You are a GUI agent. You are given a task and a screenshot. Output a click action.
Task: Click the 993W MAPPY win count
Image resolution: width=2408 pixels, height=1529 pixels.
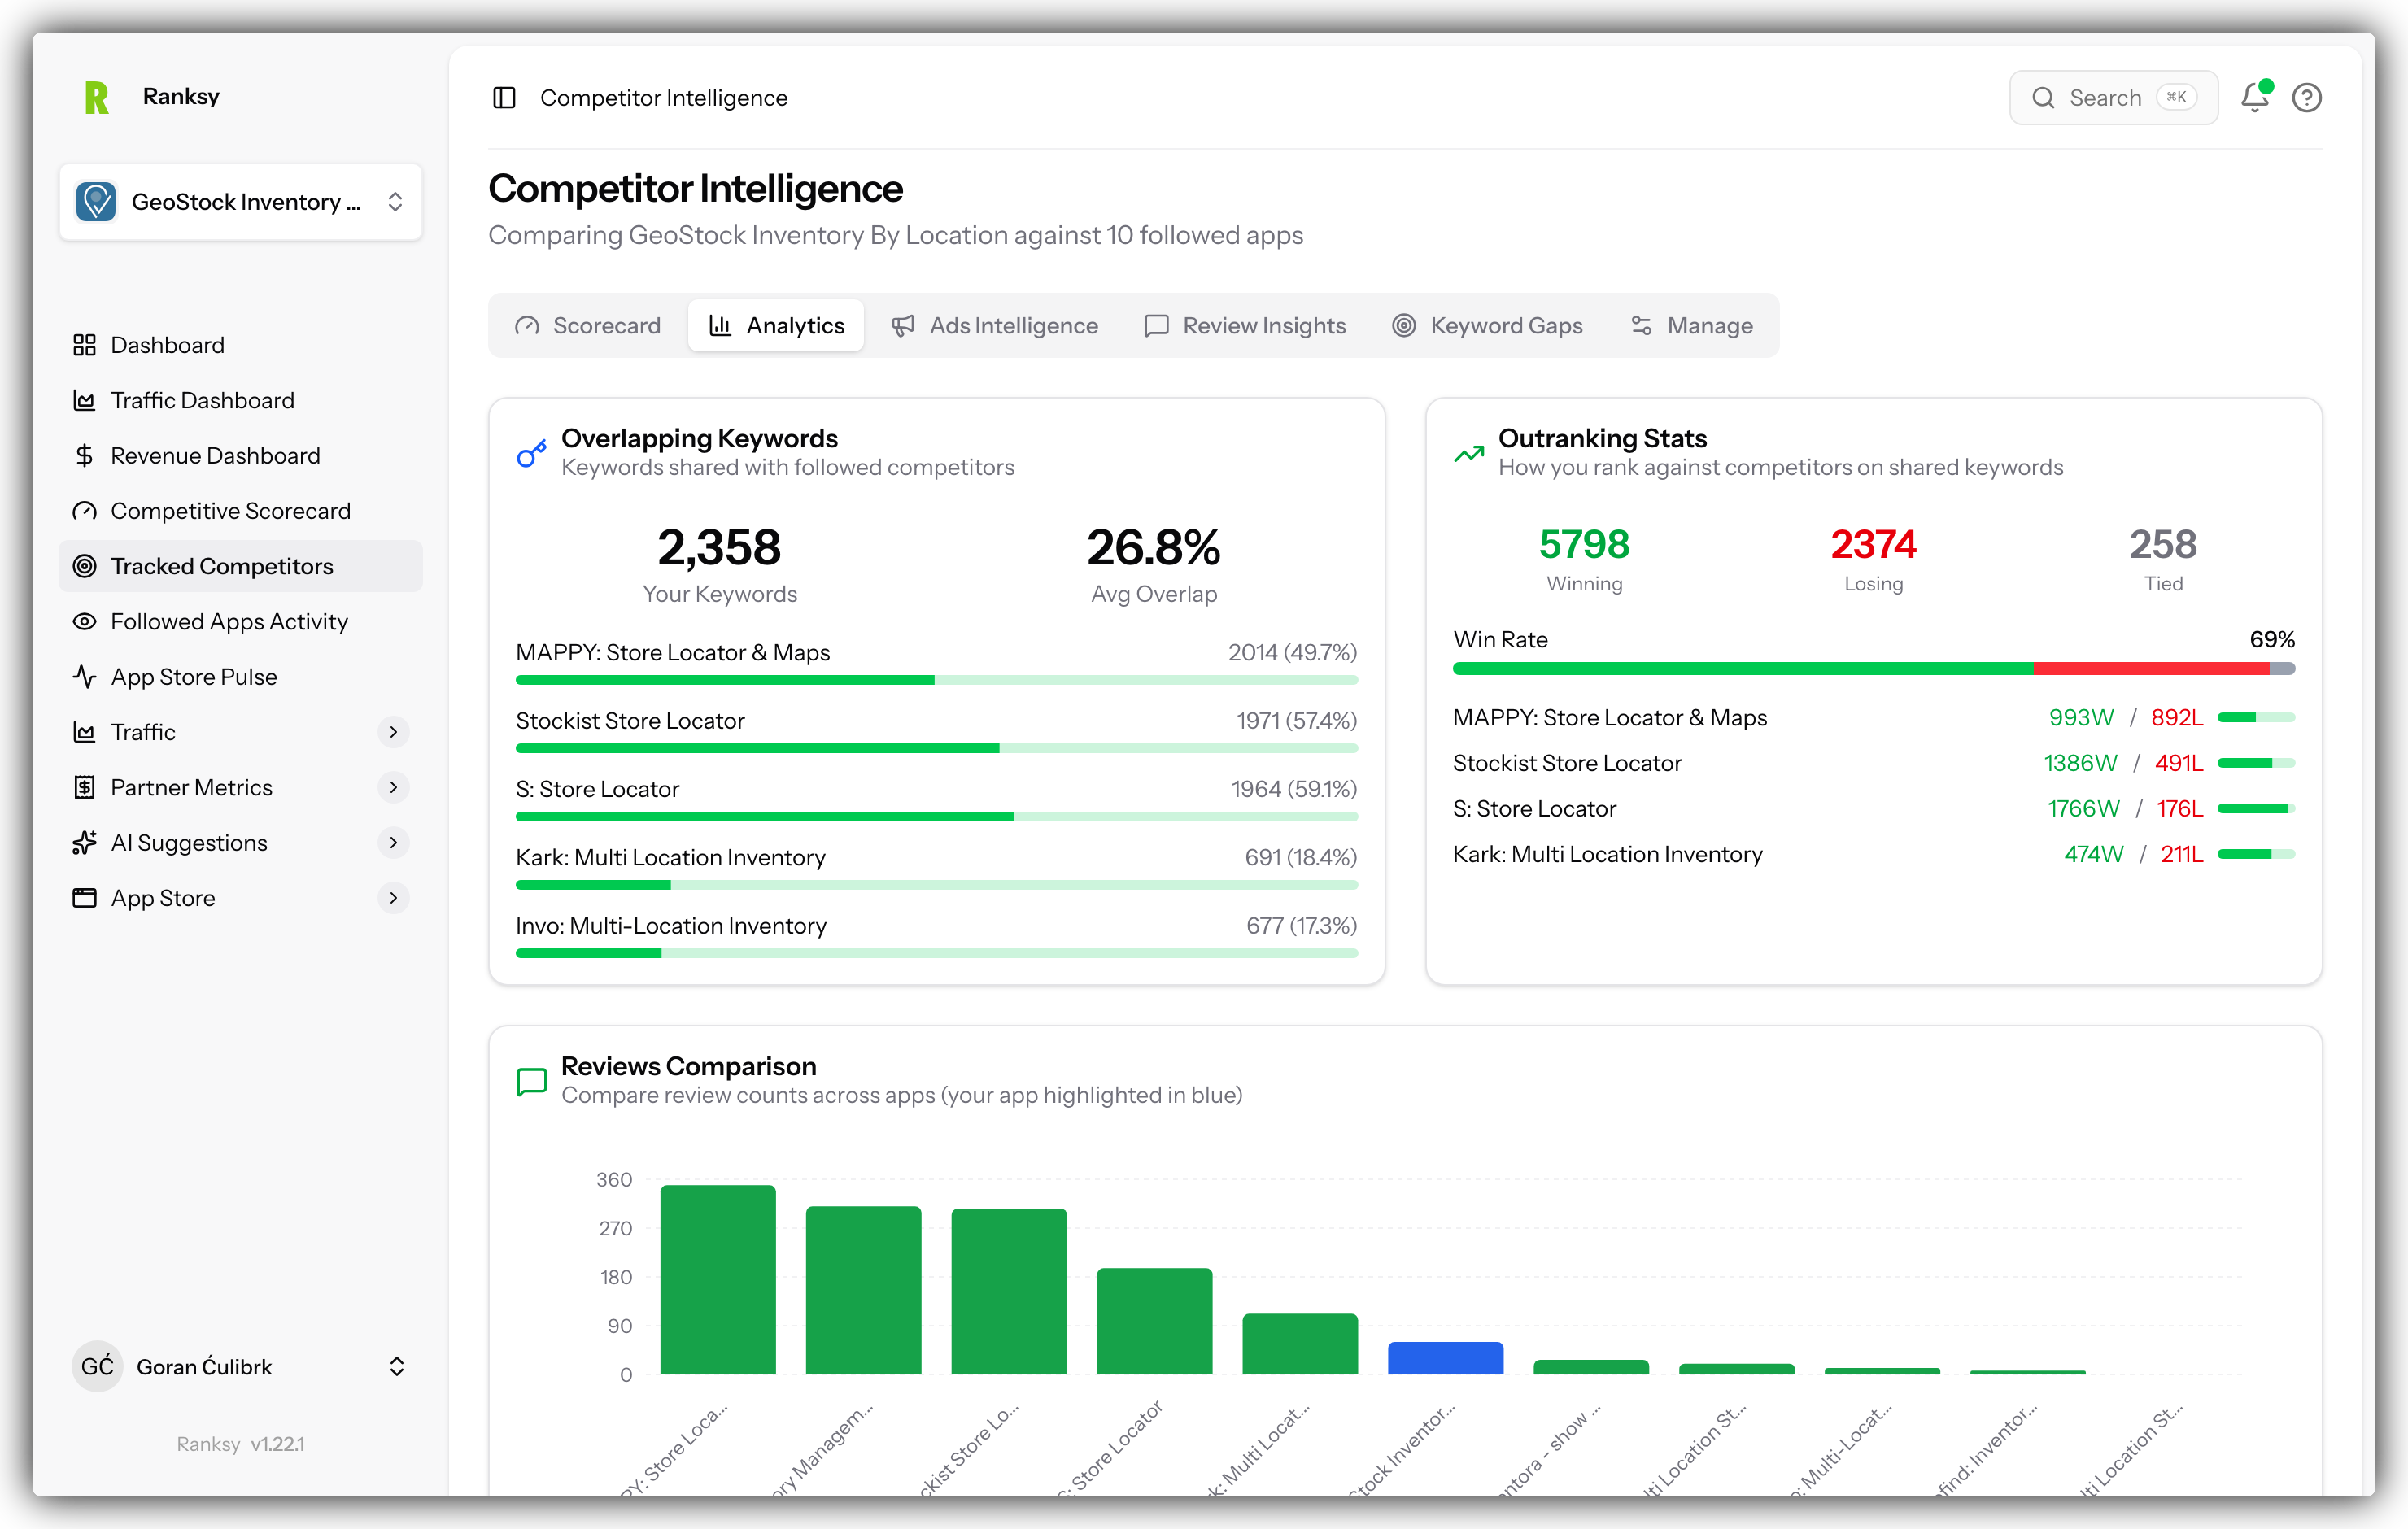2081,717
